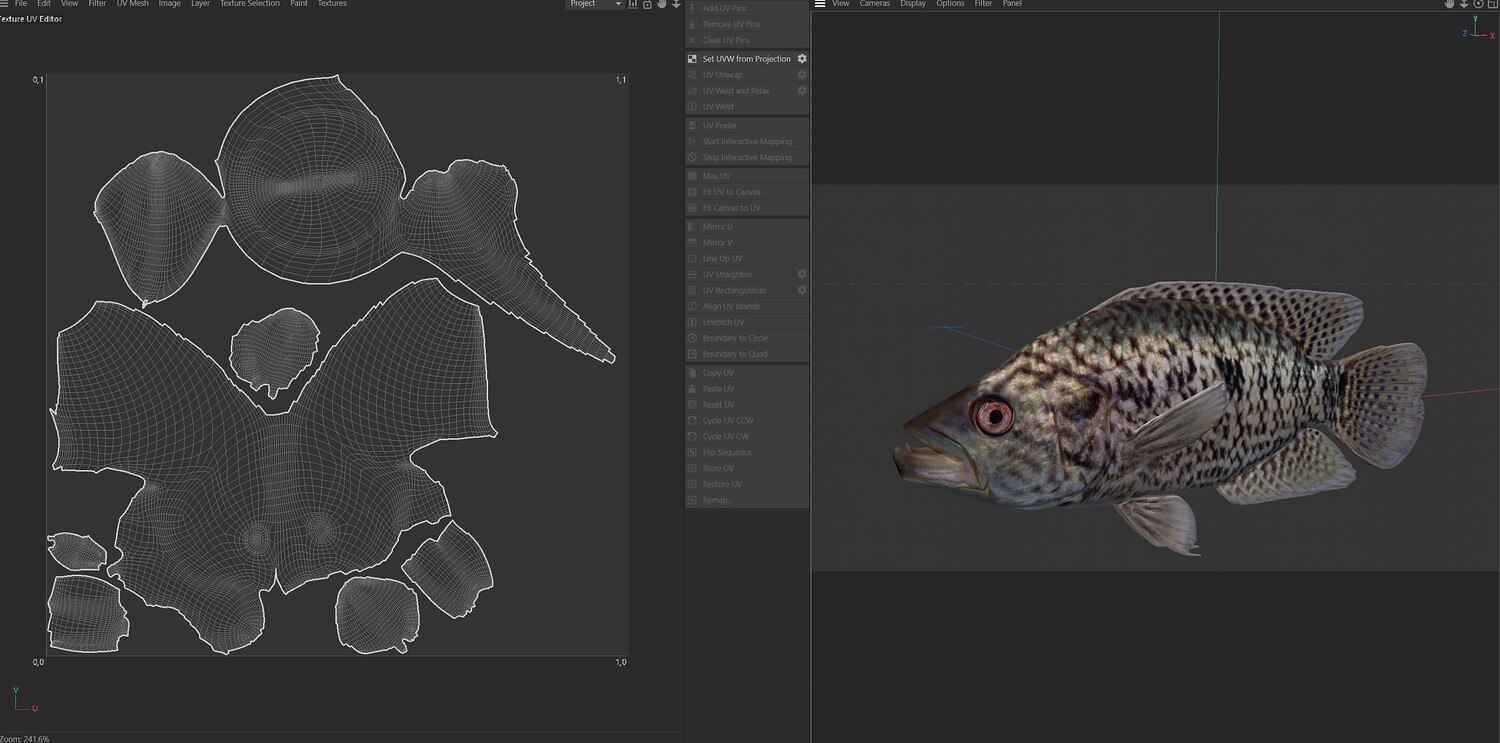Open the hamburger menu of the 3D viewport
Screen dimensions: 1500x743
tap(820, 4)
